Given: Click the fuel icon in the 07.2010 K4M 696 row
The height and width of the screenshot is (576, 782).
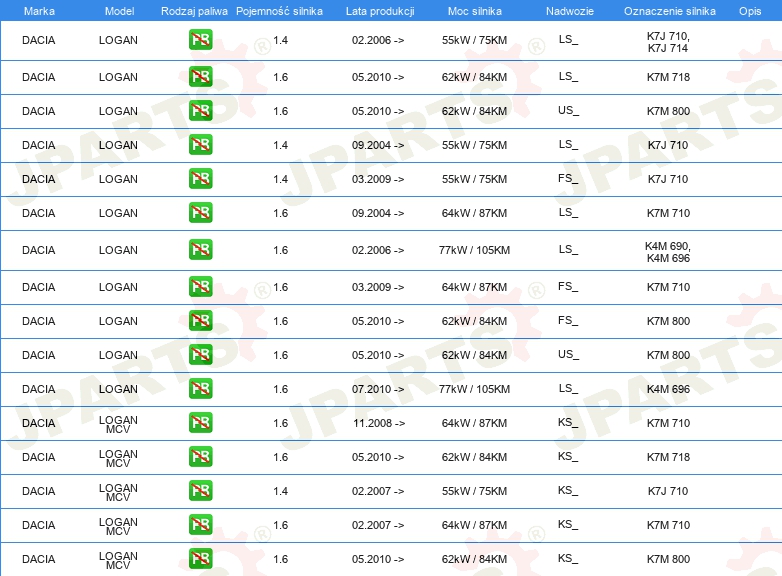Looking at the screenshot, I should pos(200,388).
